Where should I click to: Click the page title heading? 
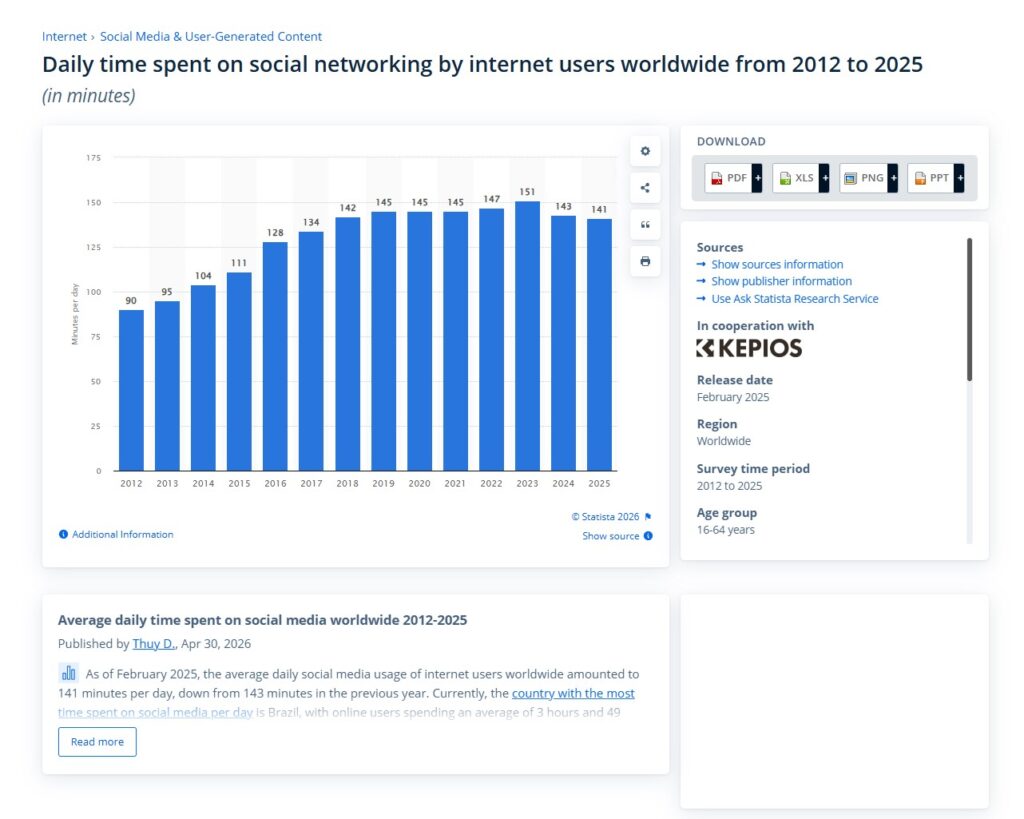(x=483, y=64)
